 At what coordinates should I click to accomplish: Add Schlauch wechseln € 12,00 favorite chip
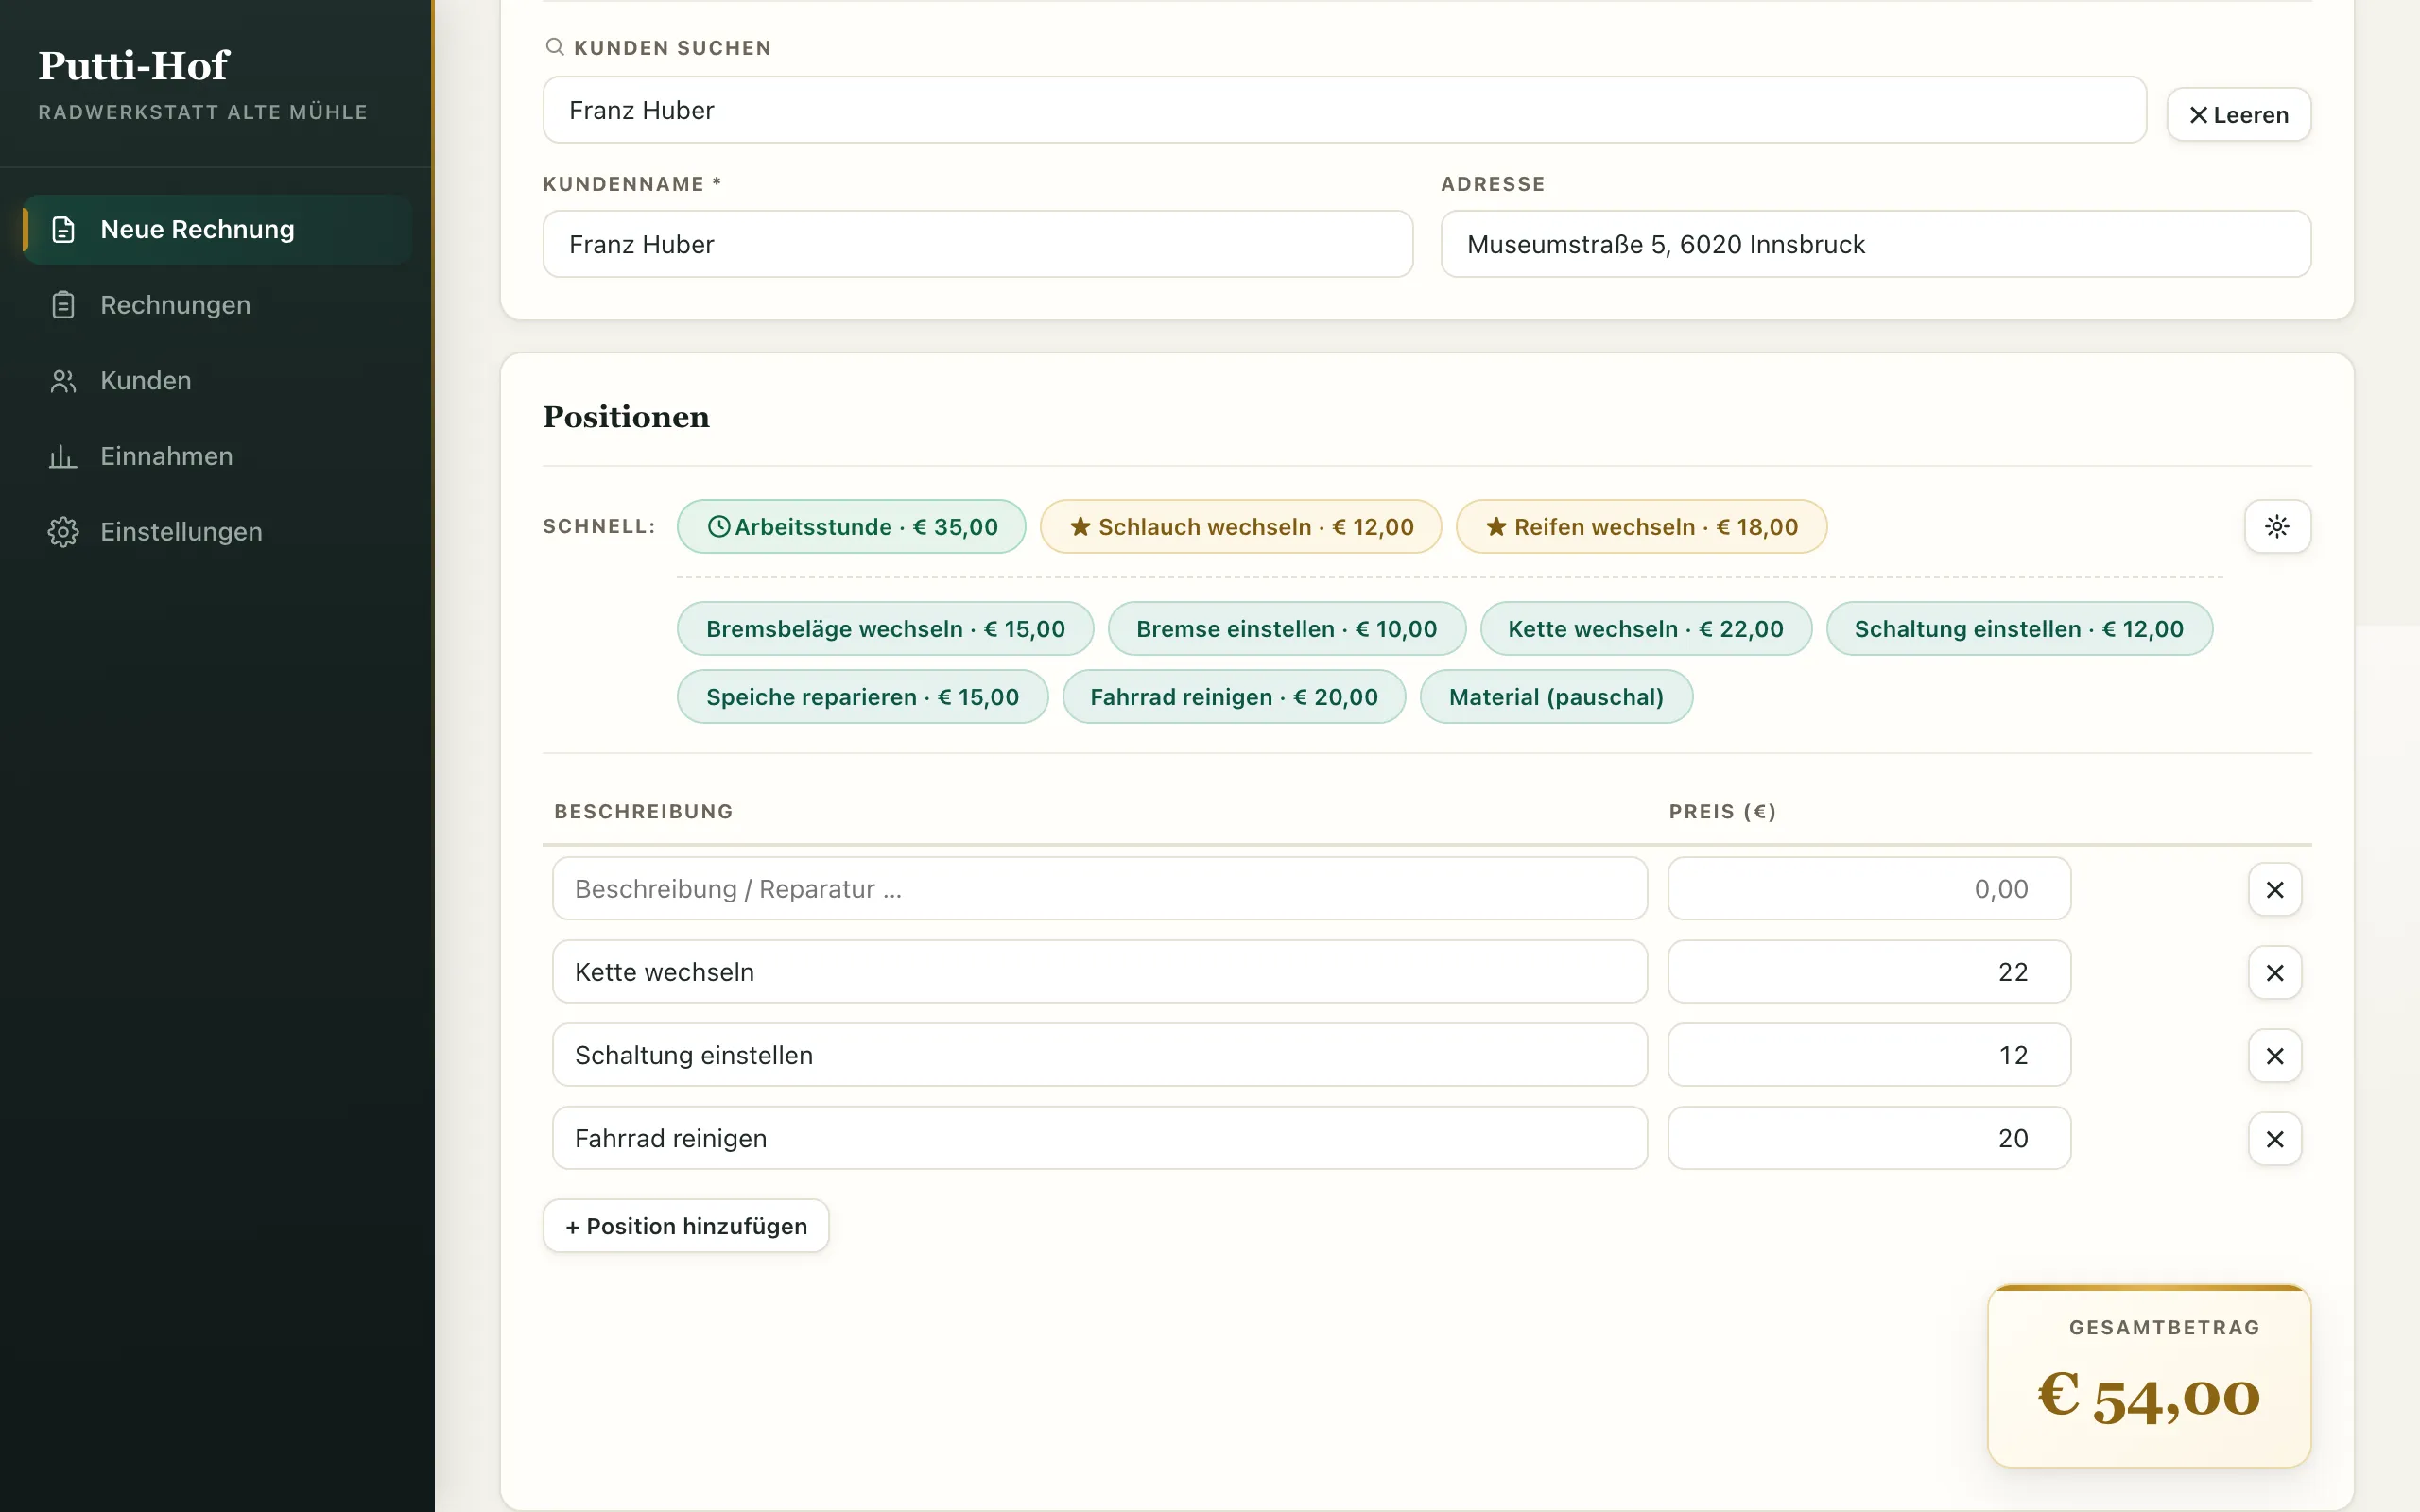(1241, 526)
